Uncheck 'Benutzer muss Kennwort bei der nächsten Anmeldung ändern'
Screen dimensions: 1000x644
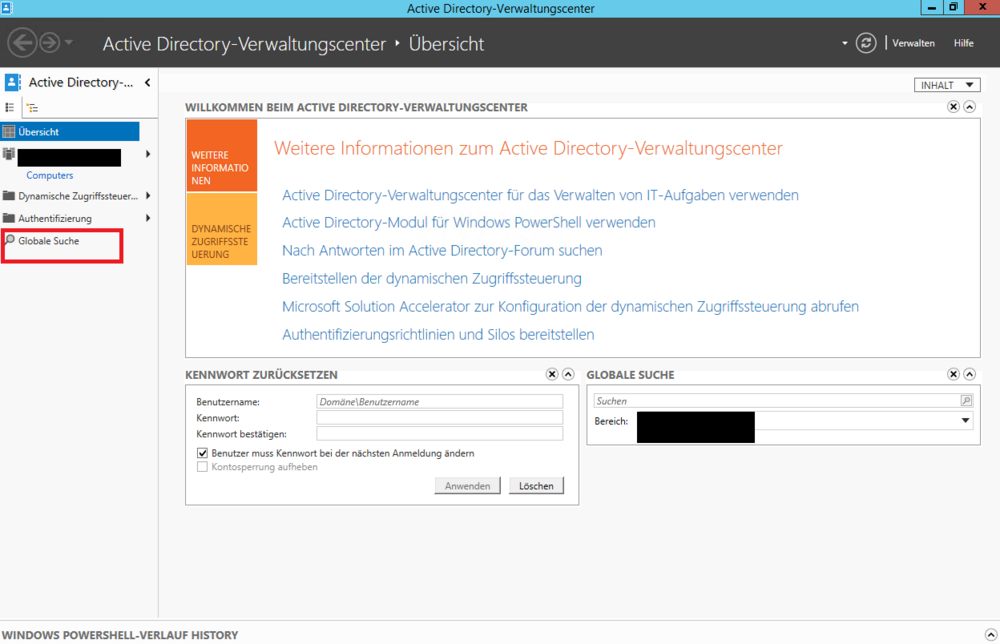coord(203,453)
